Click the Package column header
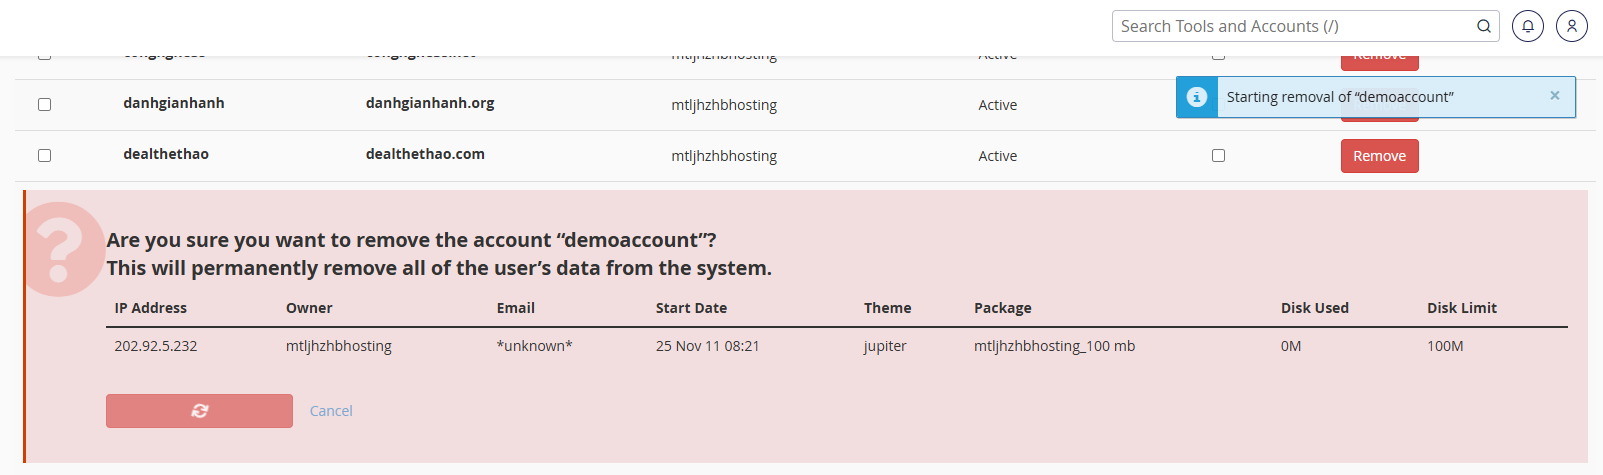This screenshot has width=1603, height=475. coord(1003,308)
